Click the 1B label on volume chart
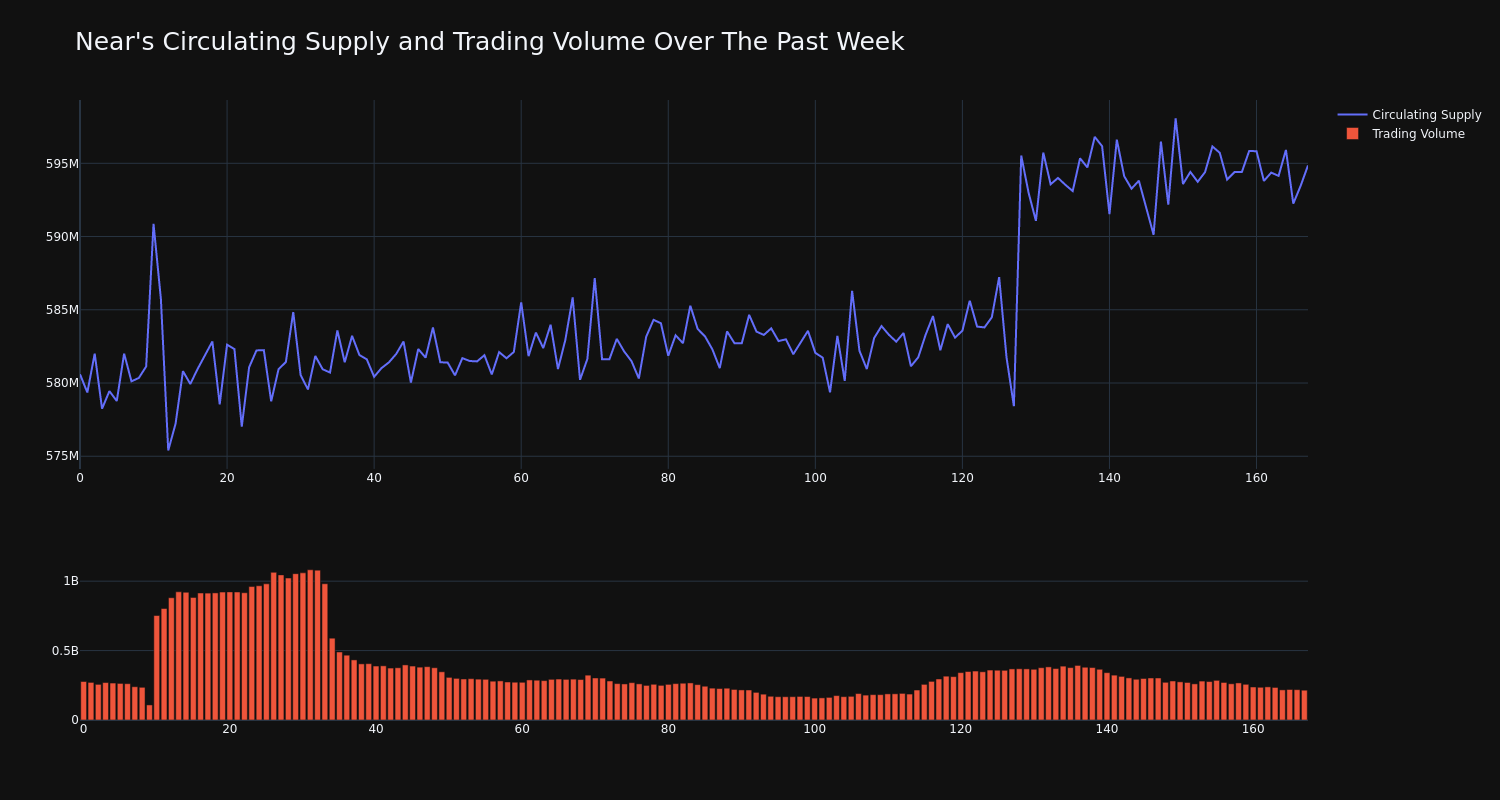Image resolution: width=1500 pixels, height=800 pixels. coord(71,581)
